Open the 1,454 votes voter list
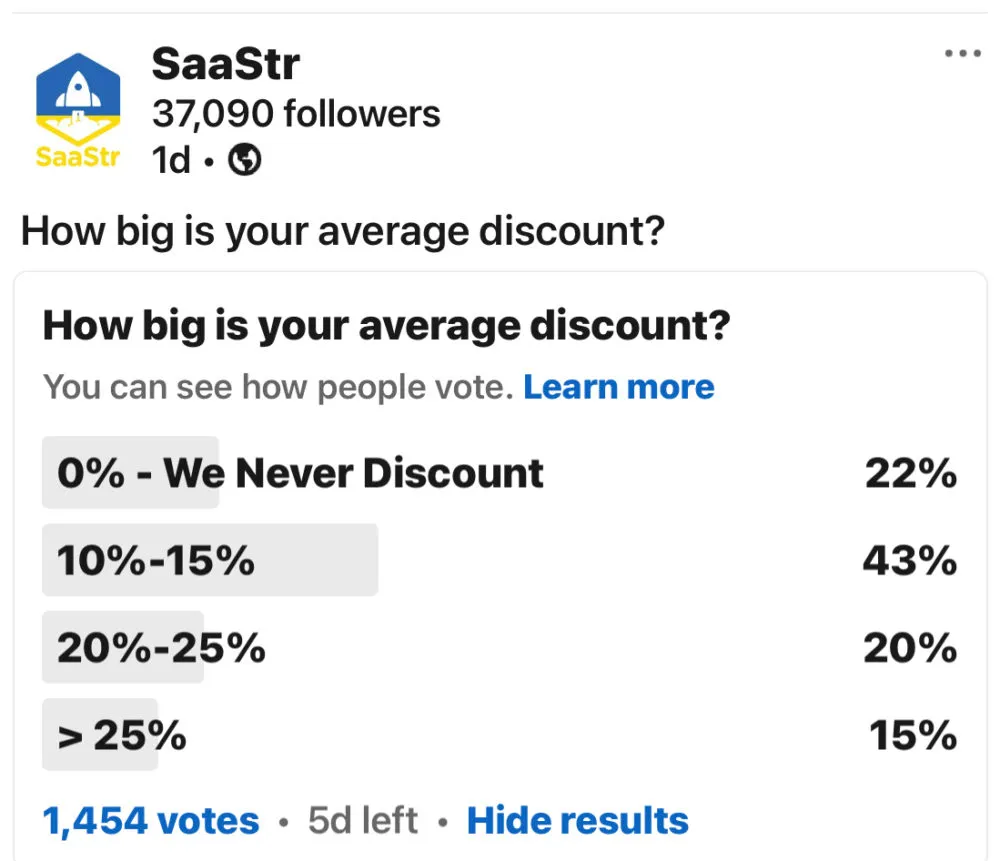 (x=150, y=821)
